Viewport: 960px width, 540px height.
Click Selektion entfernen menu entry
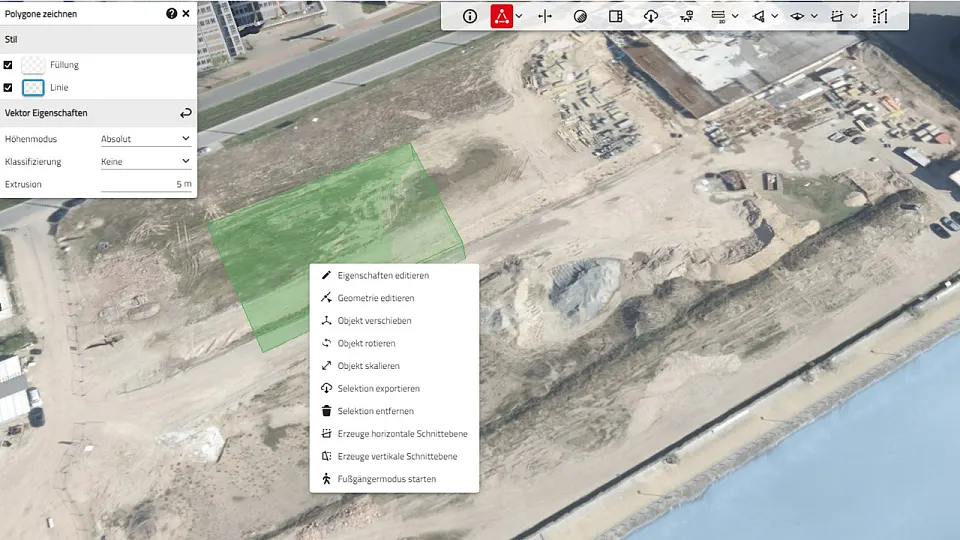click(x=375, y=411)
